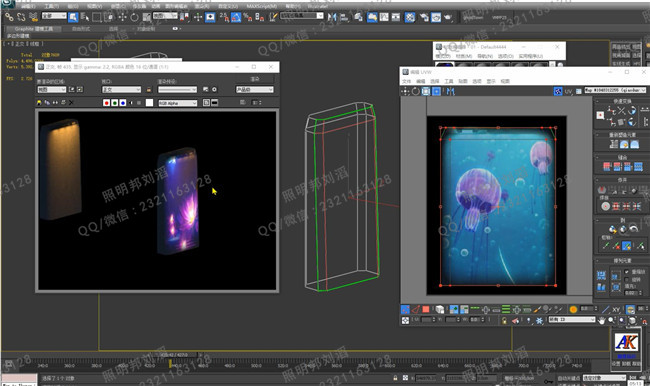The image size is (650, 386).
Task: Click the Mirror tool in main toolbar
Action: (332, 17)
